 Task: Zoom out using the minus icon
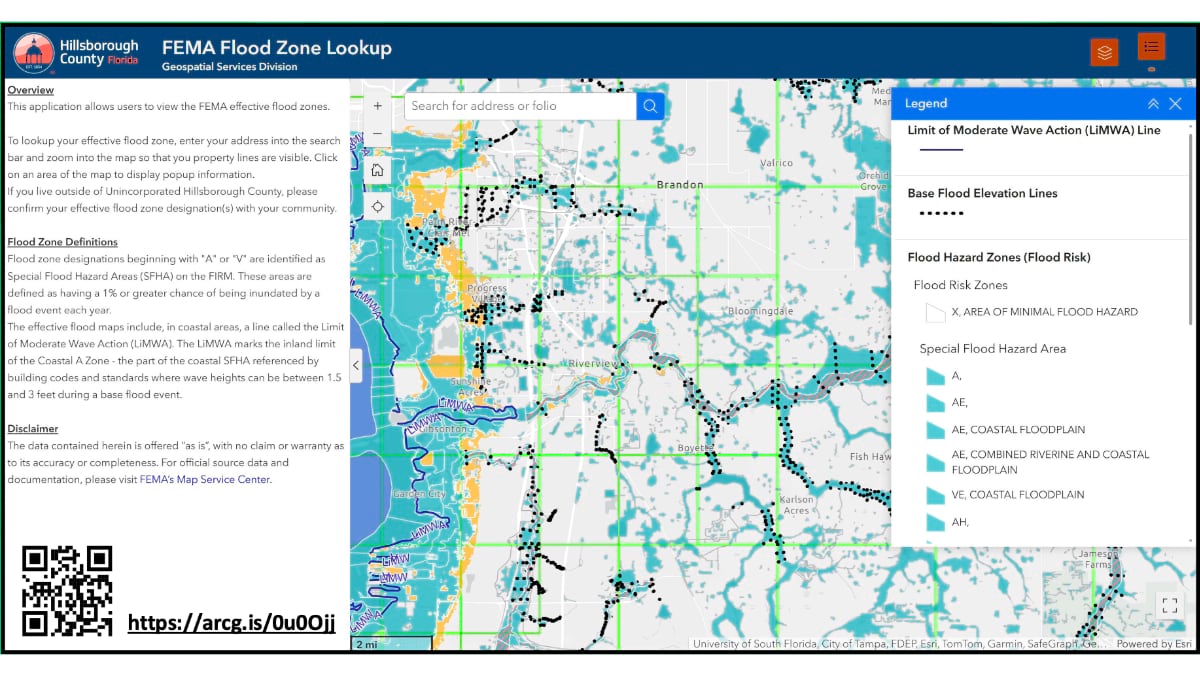[x=377, y=133]
